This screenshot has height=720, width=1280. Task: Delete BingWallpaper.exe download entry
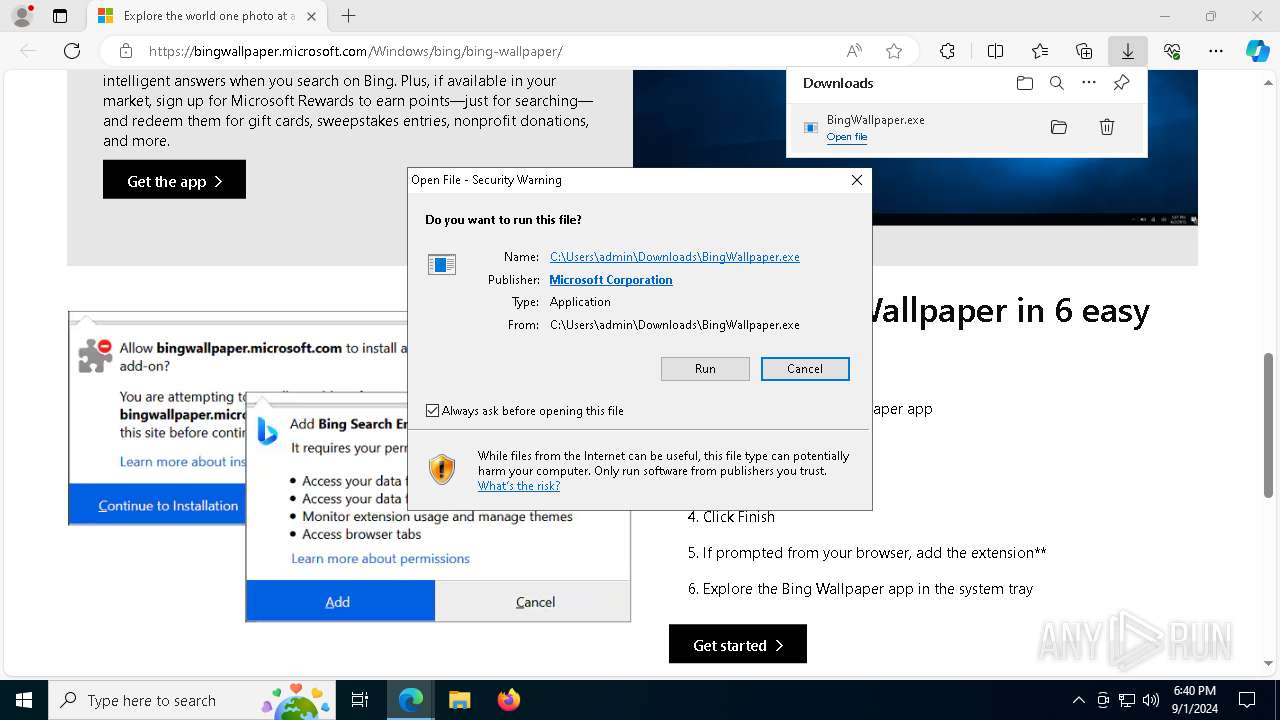[1107, 127]
